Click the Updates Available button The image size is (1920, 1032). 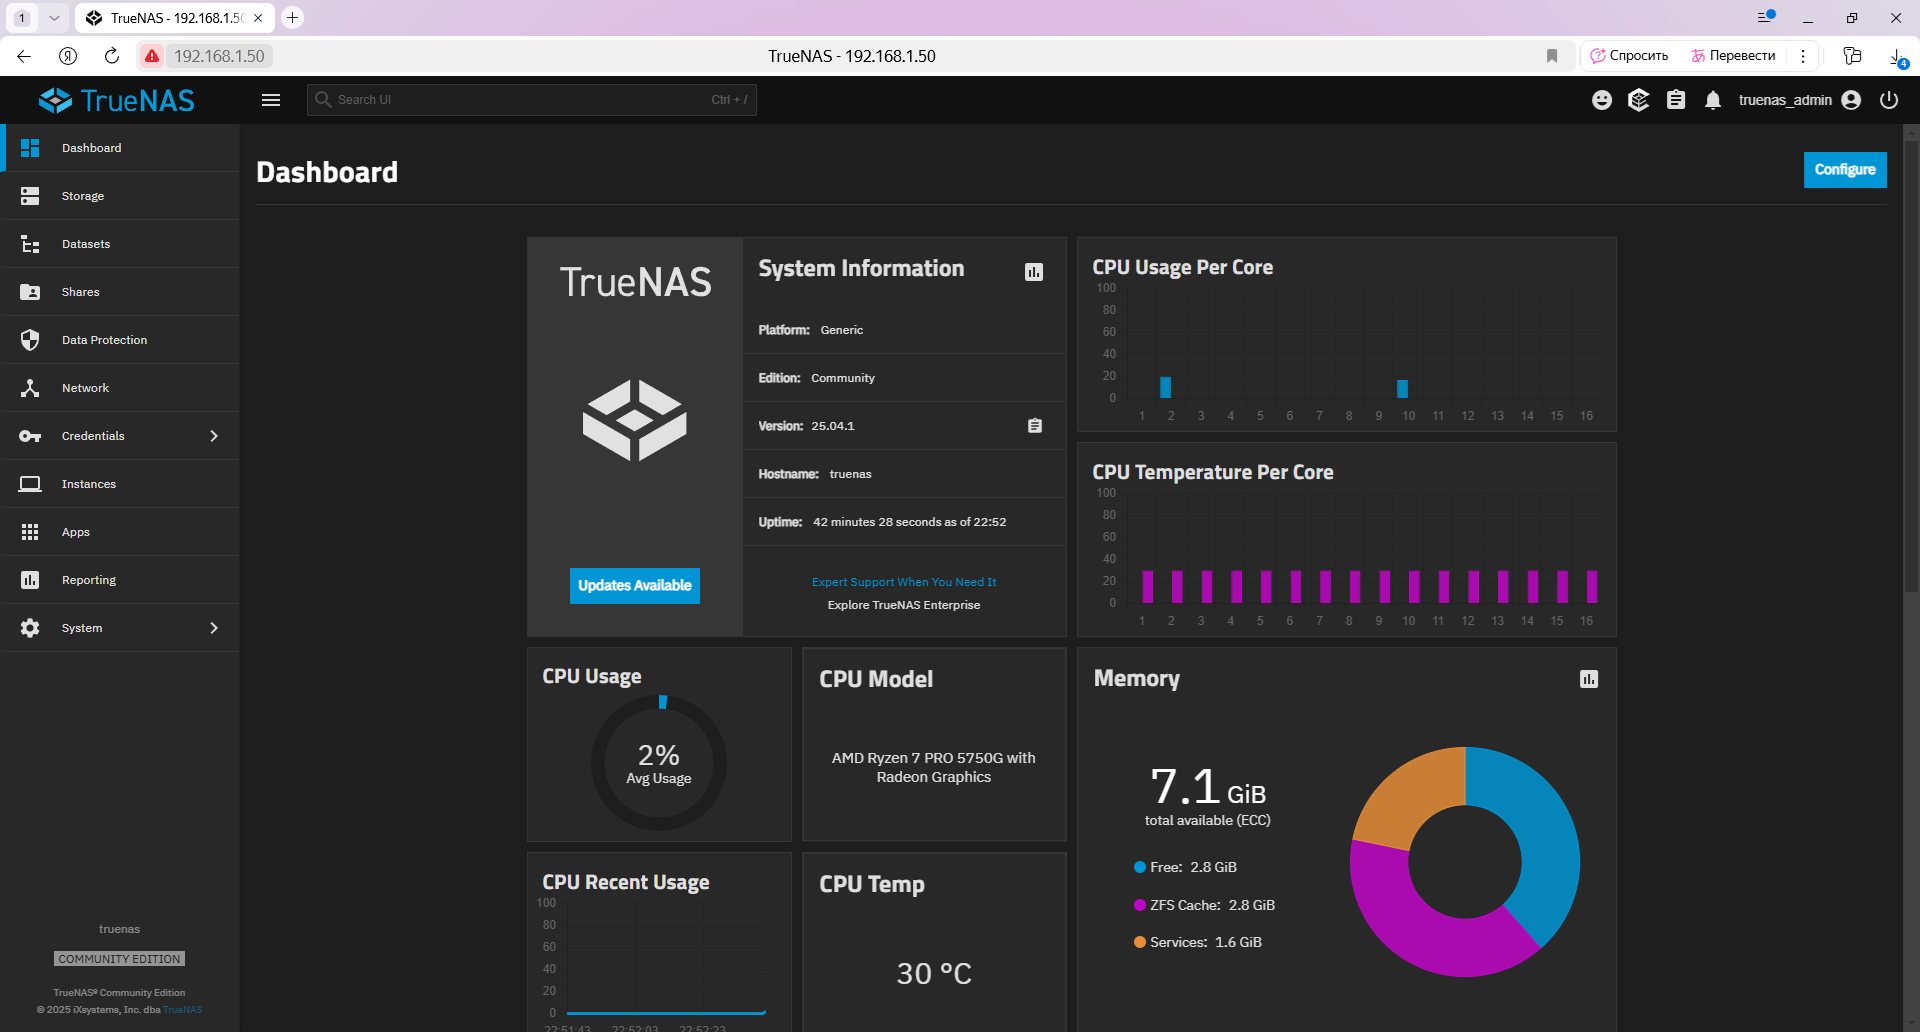point(635,586)
